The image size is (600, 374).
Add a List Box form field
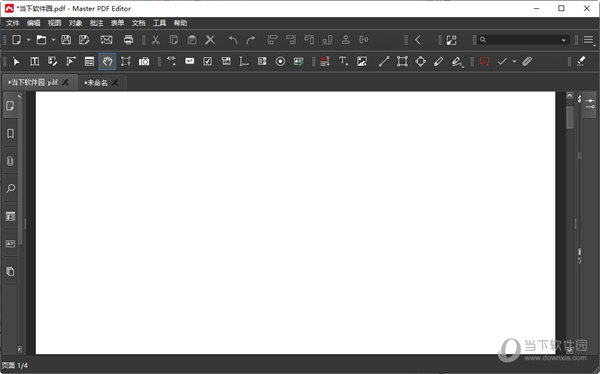[262, 61]
